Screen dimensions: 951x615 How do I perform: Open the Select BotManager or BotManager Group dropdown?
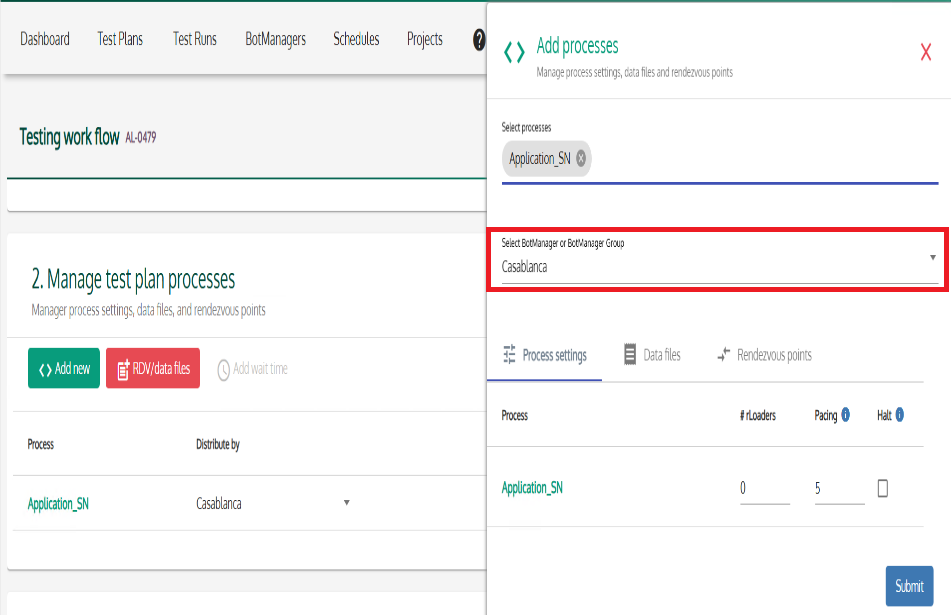coord(719,261)
